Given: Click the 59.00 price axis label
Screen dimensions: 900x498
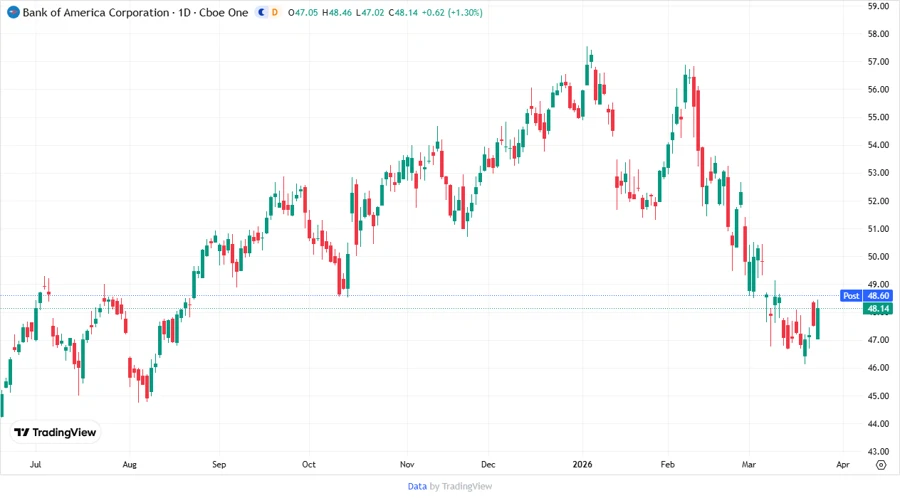Looking at the screenshot, I should [878, 6].
